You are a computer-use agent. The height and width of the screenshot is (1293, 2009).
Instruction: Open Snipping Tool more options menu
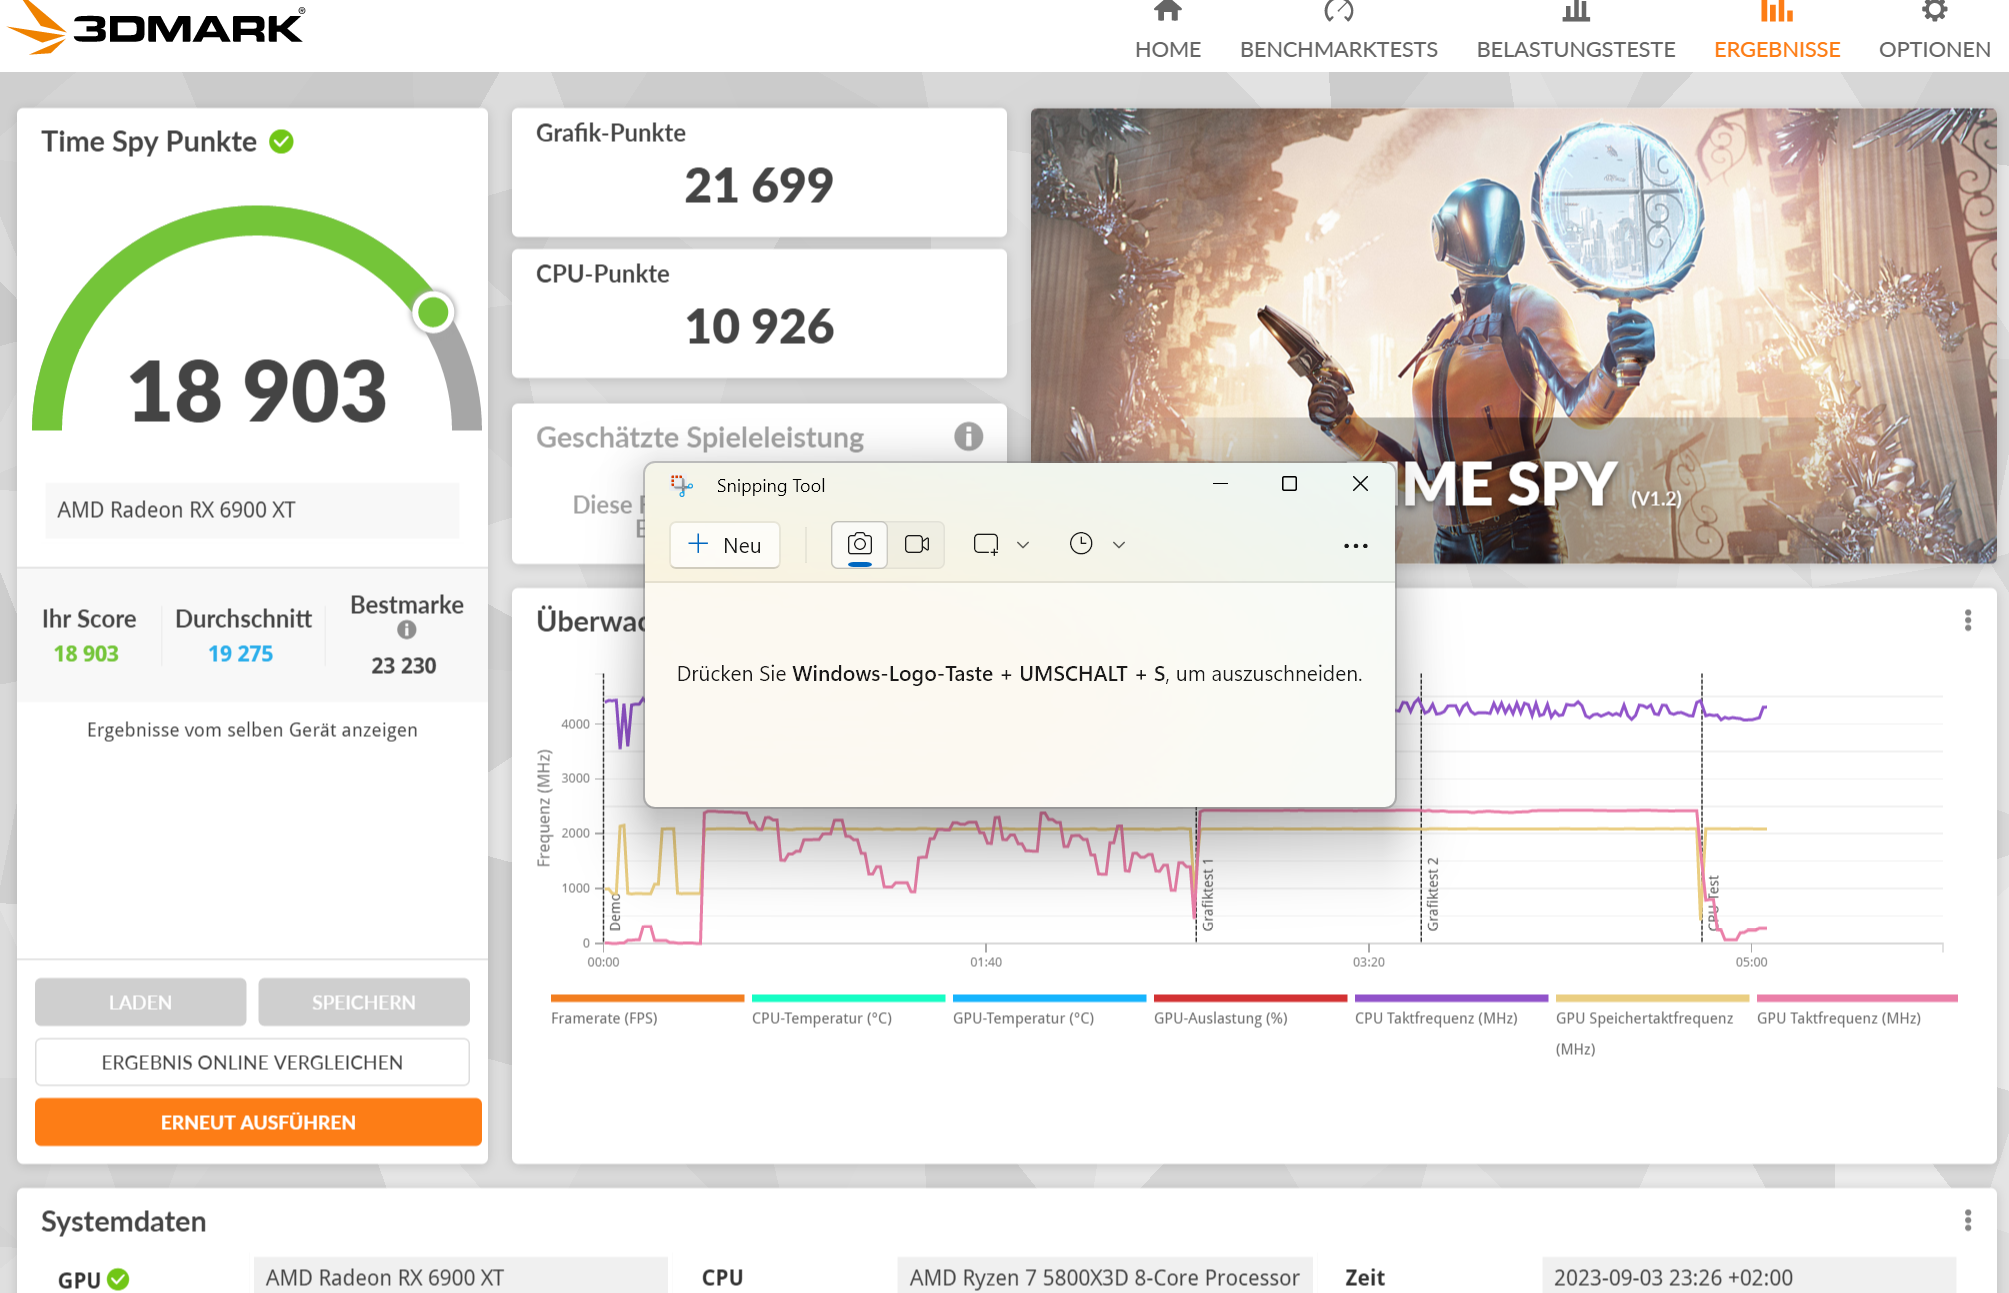tap(1355, 546)
